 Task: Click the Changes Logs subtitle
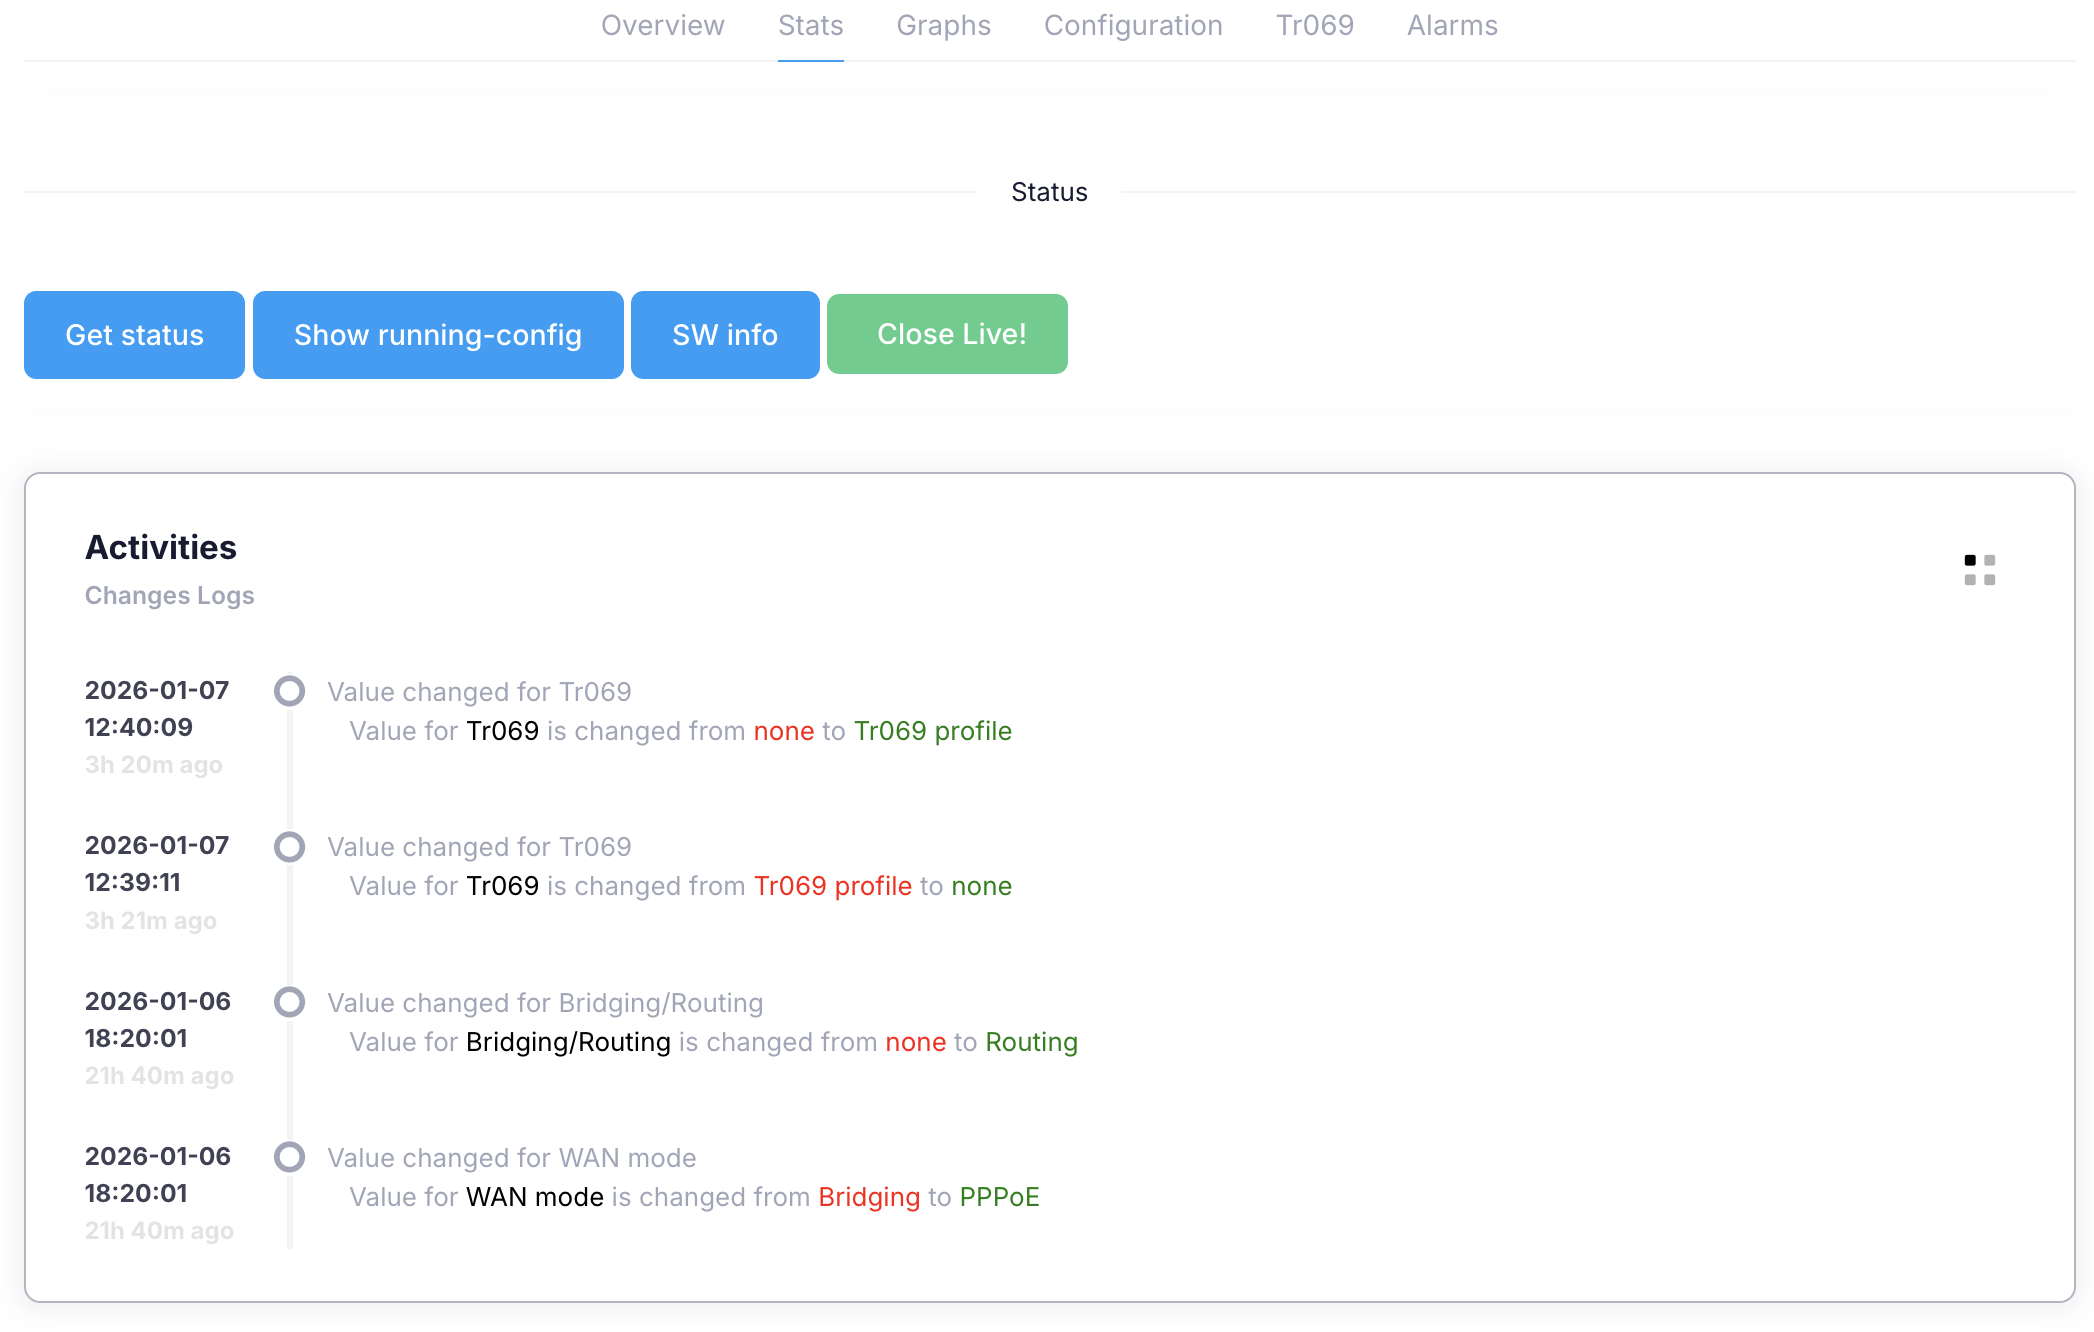(x=170, y=595)
